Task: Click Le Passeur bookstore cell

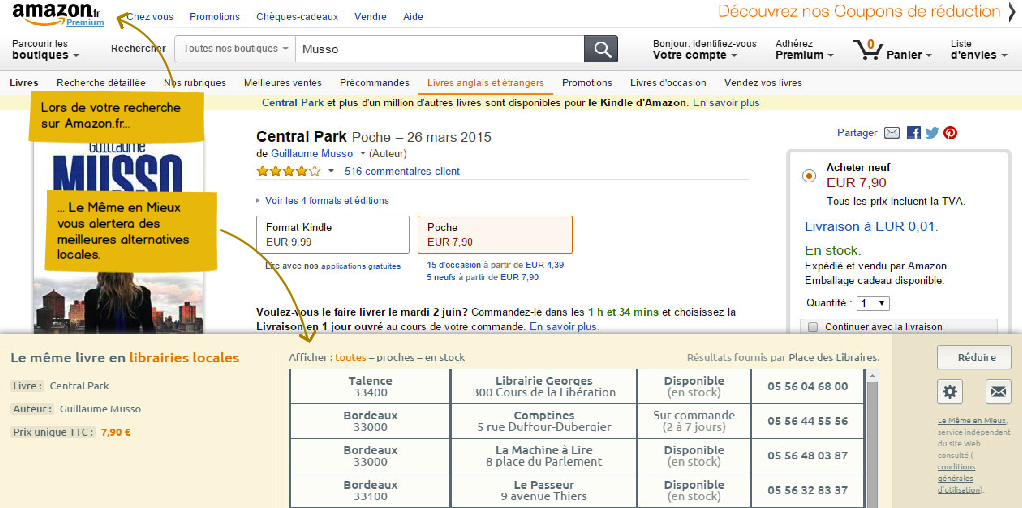Action: tap(544, 490)
